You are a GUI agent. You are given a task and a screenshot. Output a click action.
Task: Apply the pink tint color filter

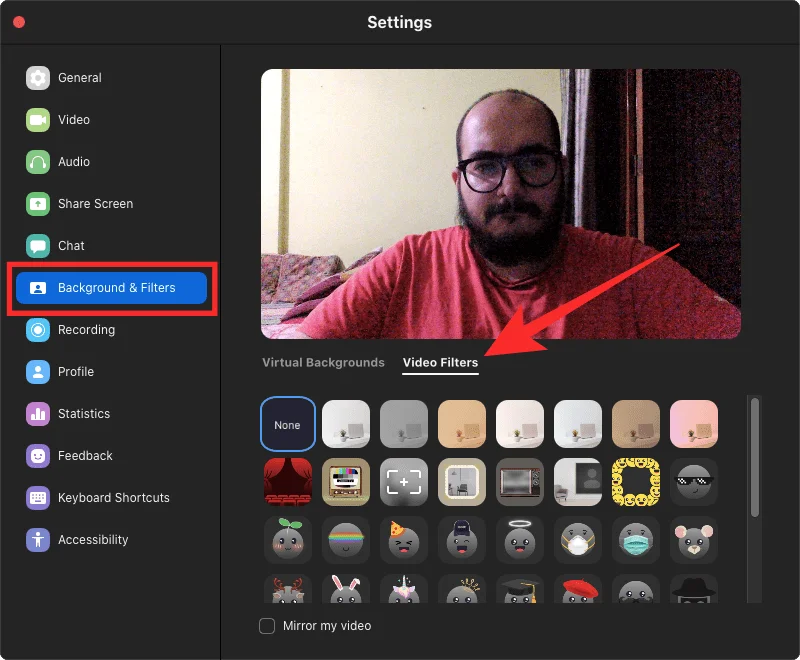(x=694, y=425)
